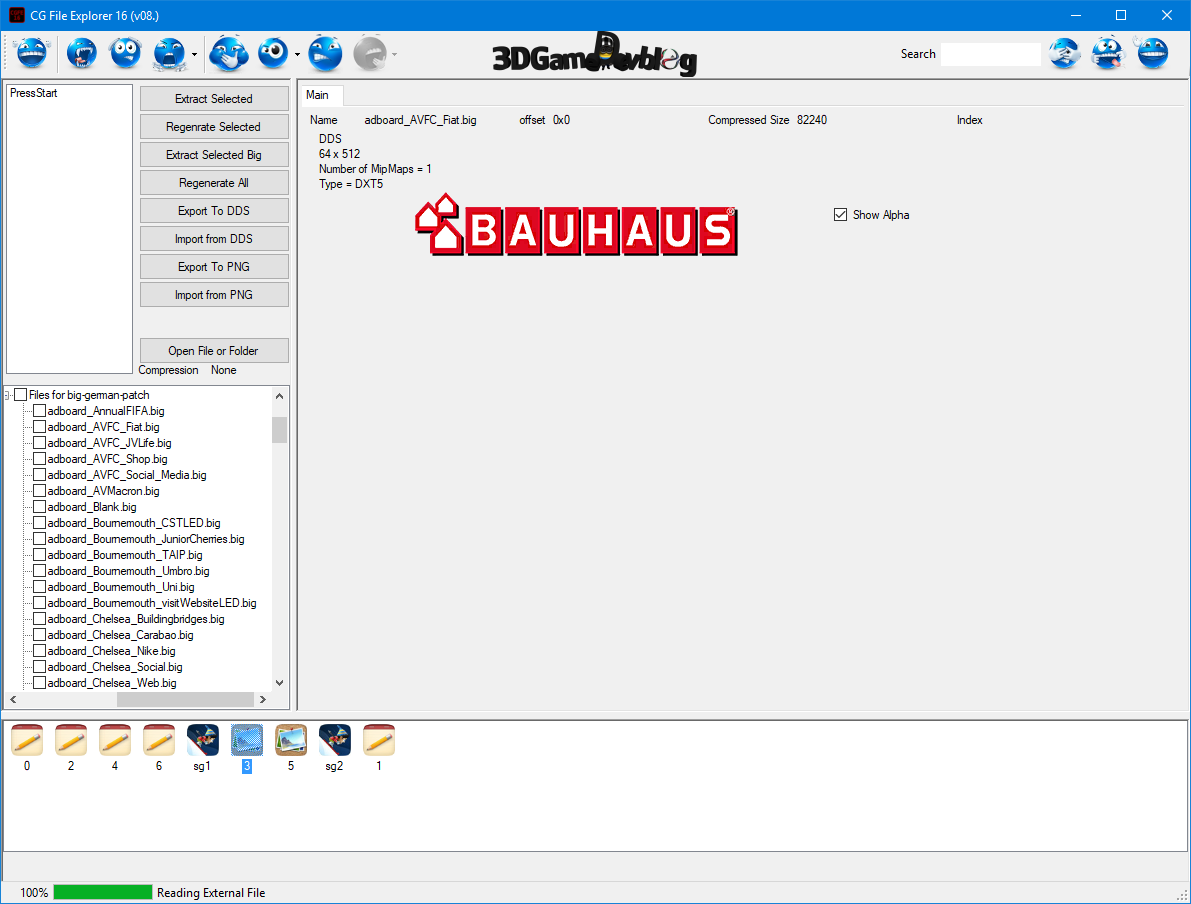Click the giggling blue smiley with hand over mouth
This screenshot has width=1191, height=904.
tap(228, 54)
